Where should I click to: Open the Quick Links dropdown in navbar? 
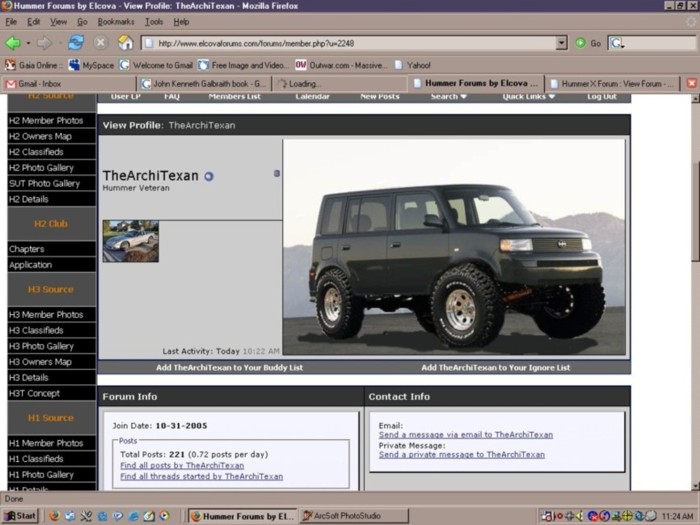point(529,97)
